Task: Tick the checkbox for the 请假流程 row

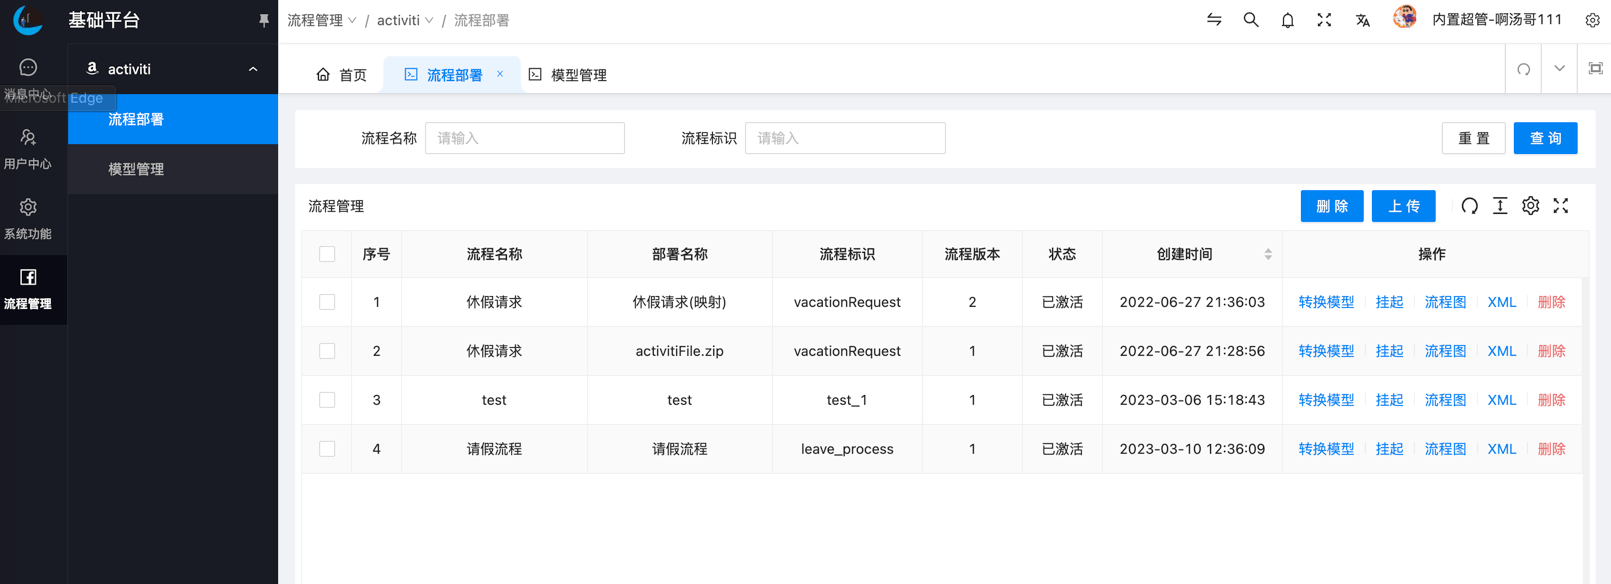Action: (327, 449)
